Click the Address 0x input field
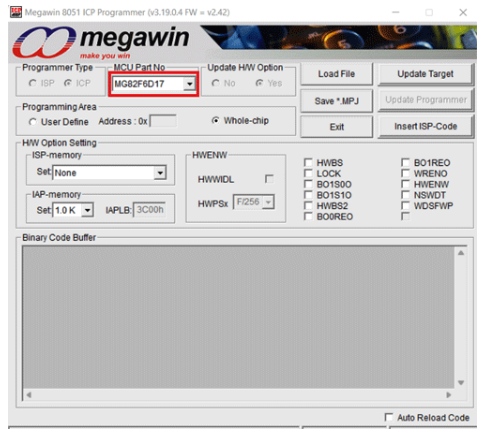Viewport: 484px width, 436px height. pos(163,121)
